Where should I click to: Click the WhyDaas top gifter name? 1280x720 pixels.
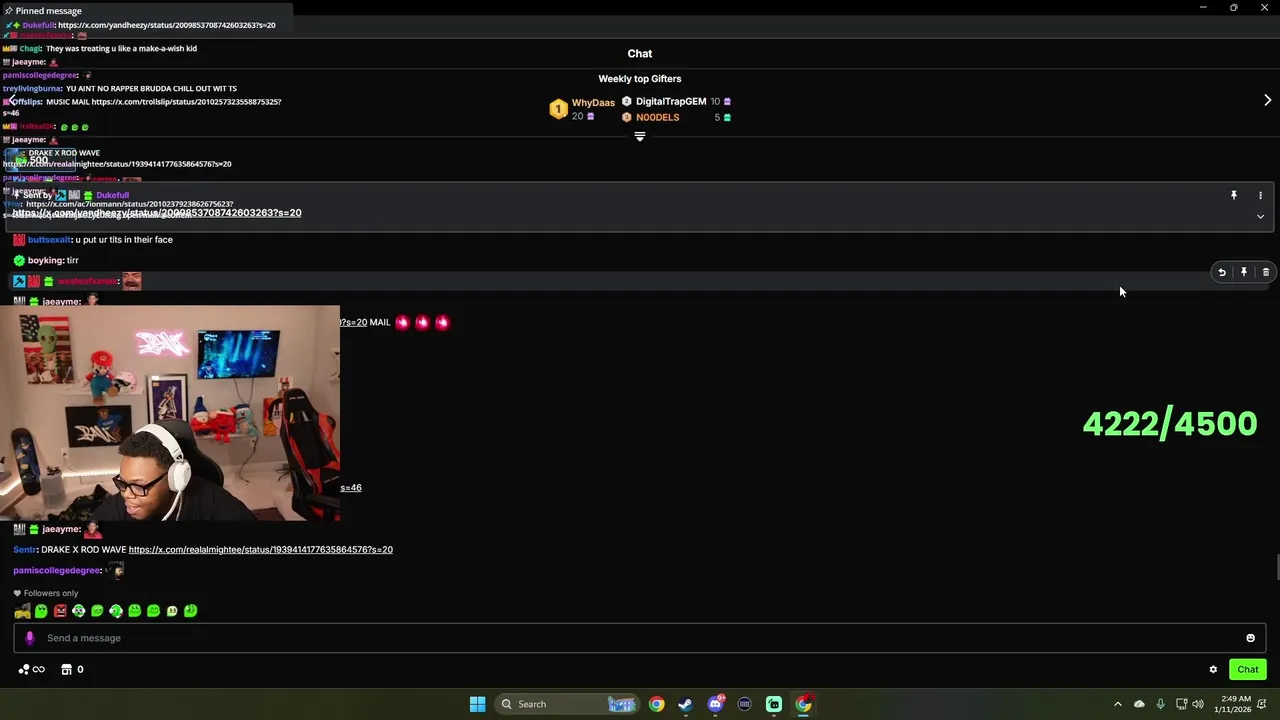tap(593, 102)
